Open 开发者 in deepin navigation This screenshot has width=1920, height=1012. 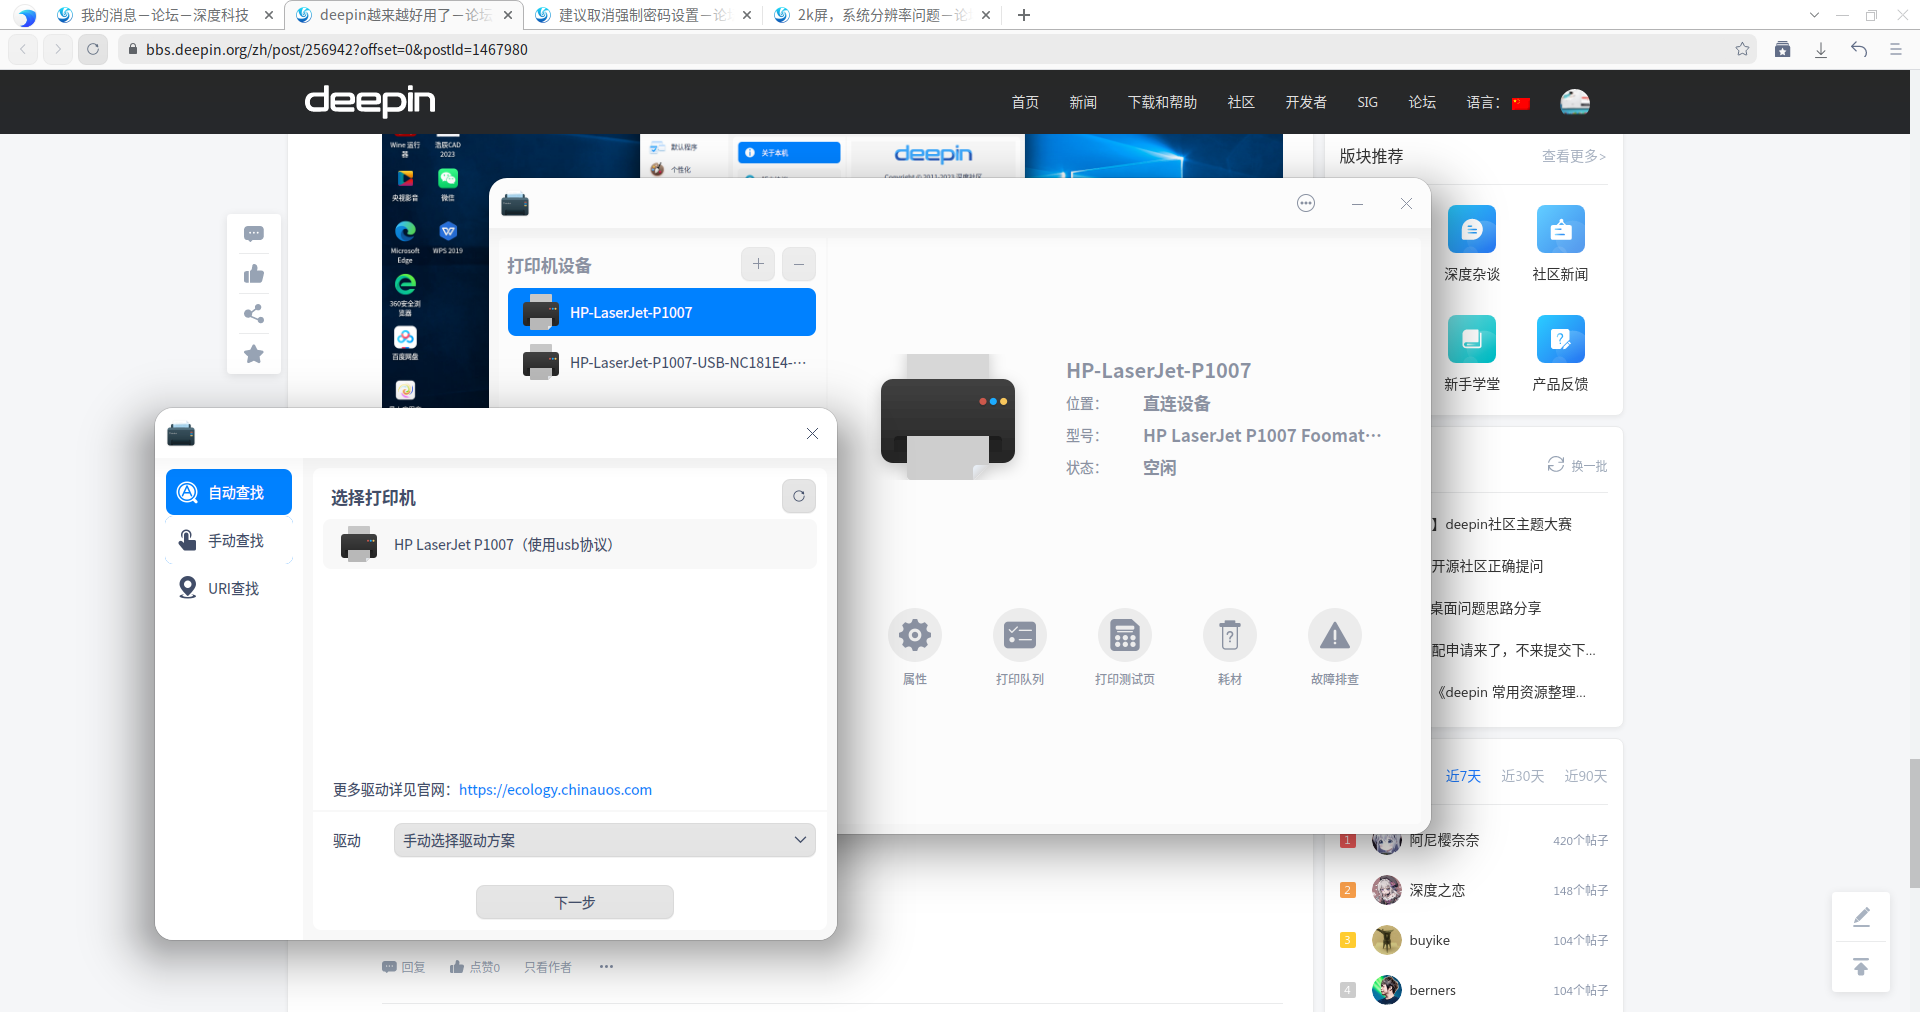coord(1306,102)
